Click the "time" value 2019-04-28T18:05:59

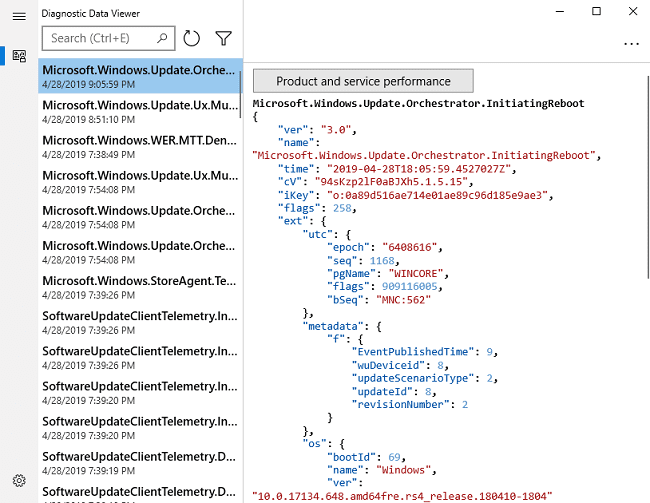click(x=419, y=169)
